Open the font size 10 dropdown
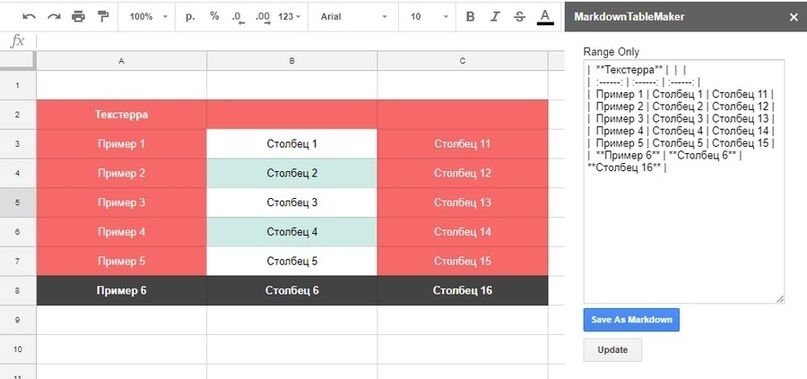The image size is (807, 379). (429, 17)
